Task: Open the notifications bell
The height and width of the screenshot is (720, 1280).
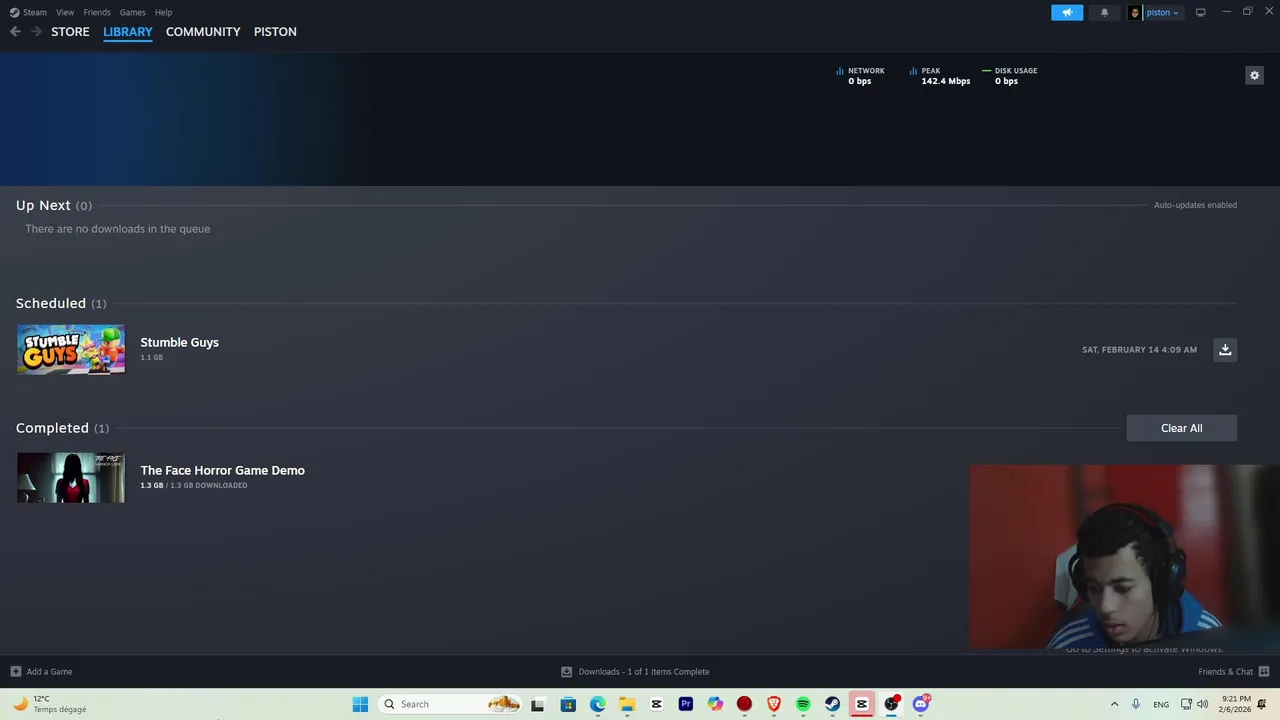Action: coord(1104,12)
